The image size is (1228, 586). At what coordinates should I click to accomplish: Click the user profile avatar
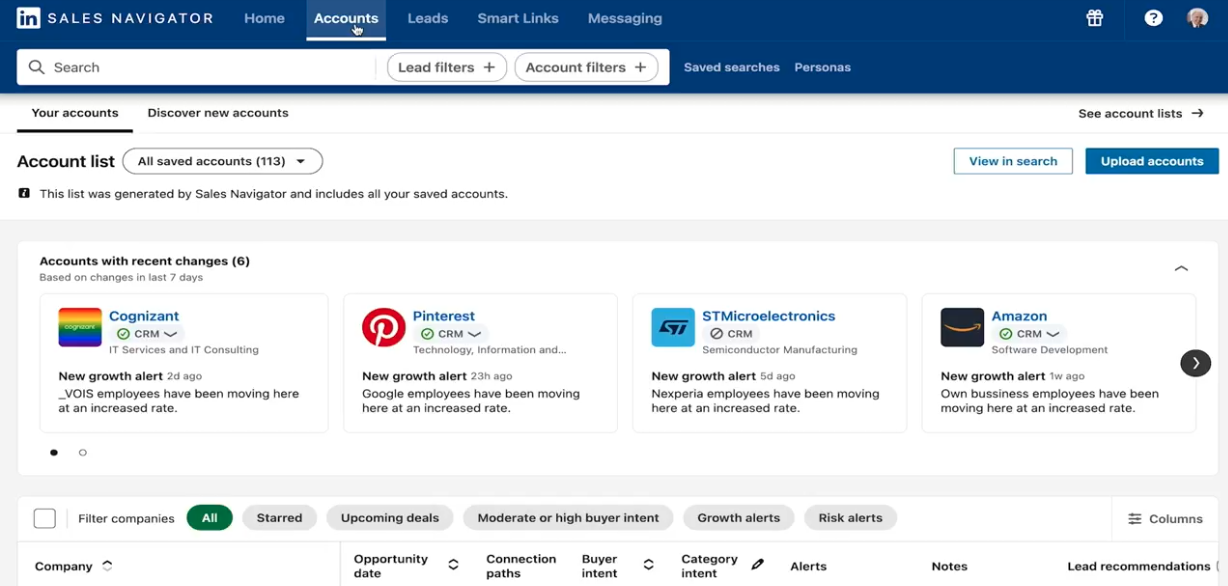pyautogui.click(x=1197, y=18)
